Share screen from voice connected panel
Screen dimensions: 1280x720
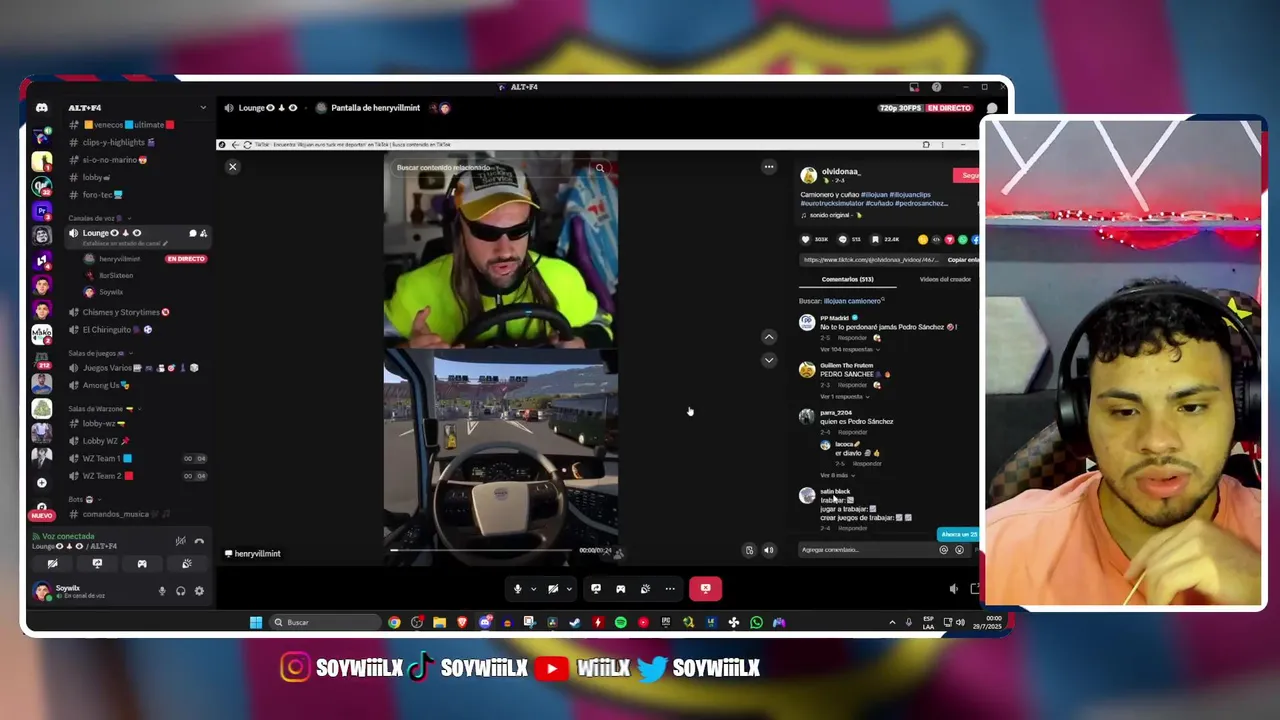click(97, 564)
